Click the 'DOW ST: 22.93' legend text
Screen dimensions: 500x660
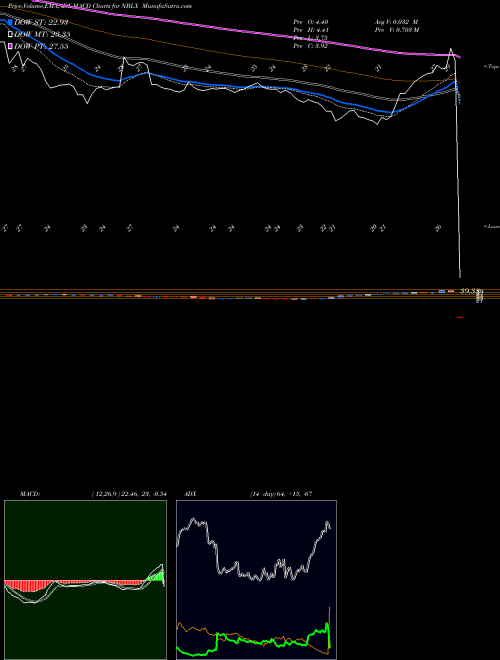[x=41, y=22]
